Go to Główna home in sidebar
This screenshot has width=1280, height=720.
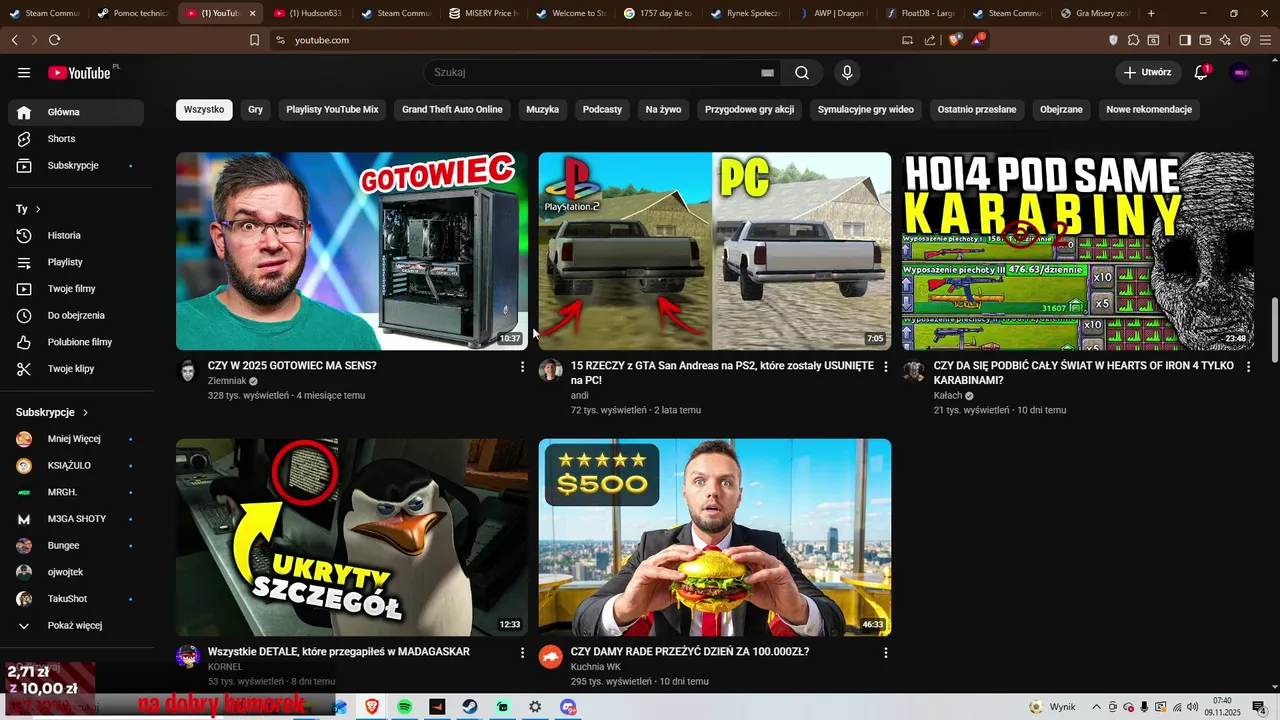point(76,112)
